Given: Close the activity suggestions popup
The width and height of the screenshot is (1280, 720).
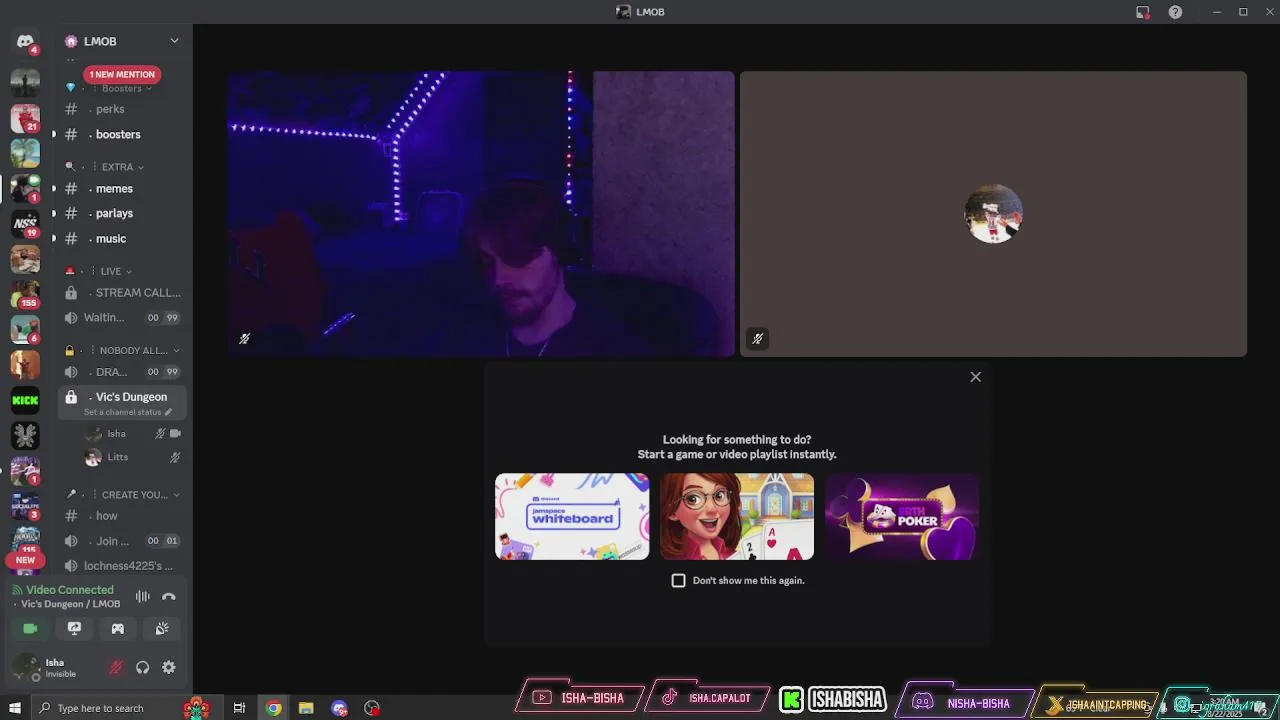Looking at the screenshot, I should pyautogui.click(x=975, y=377).
